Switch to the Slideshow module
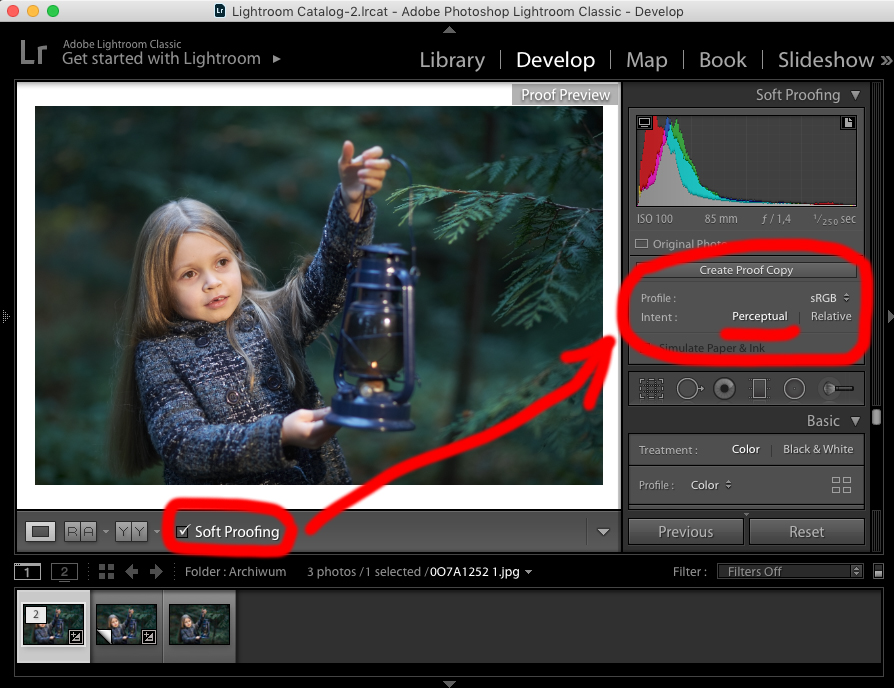894x688 pixels. (x=826, y=60)
